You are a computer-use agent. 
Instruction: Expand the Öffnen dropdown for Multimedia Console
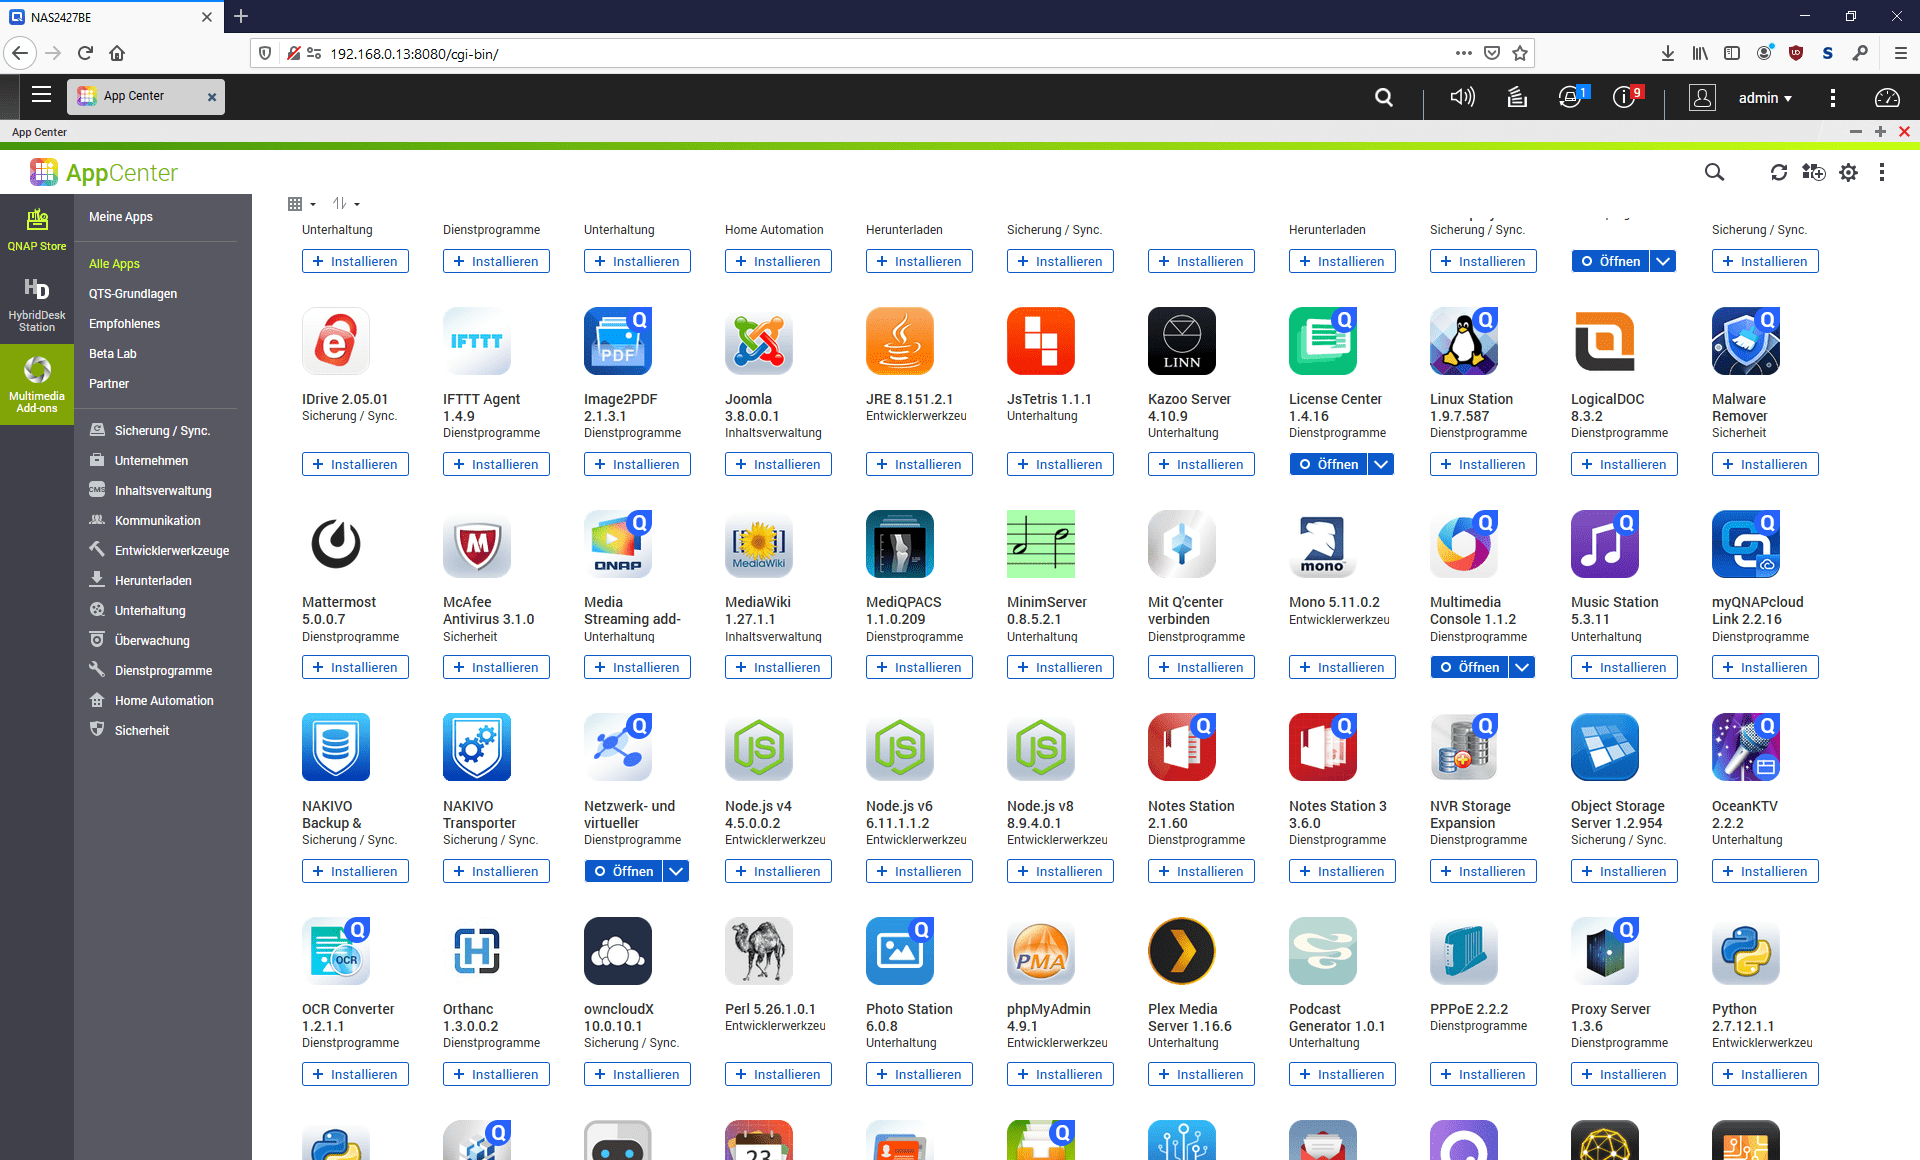[1521, 667]
